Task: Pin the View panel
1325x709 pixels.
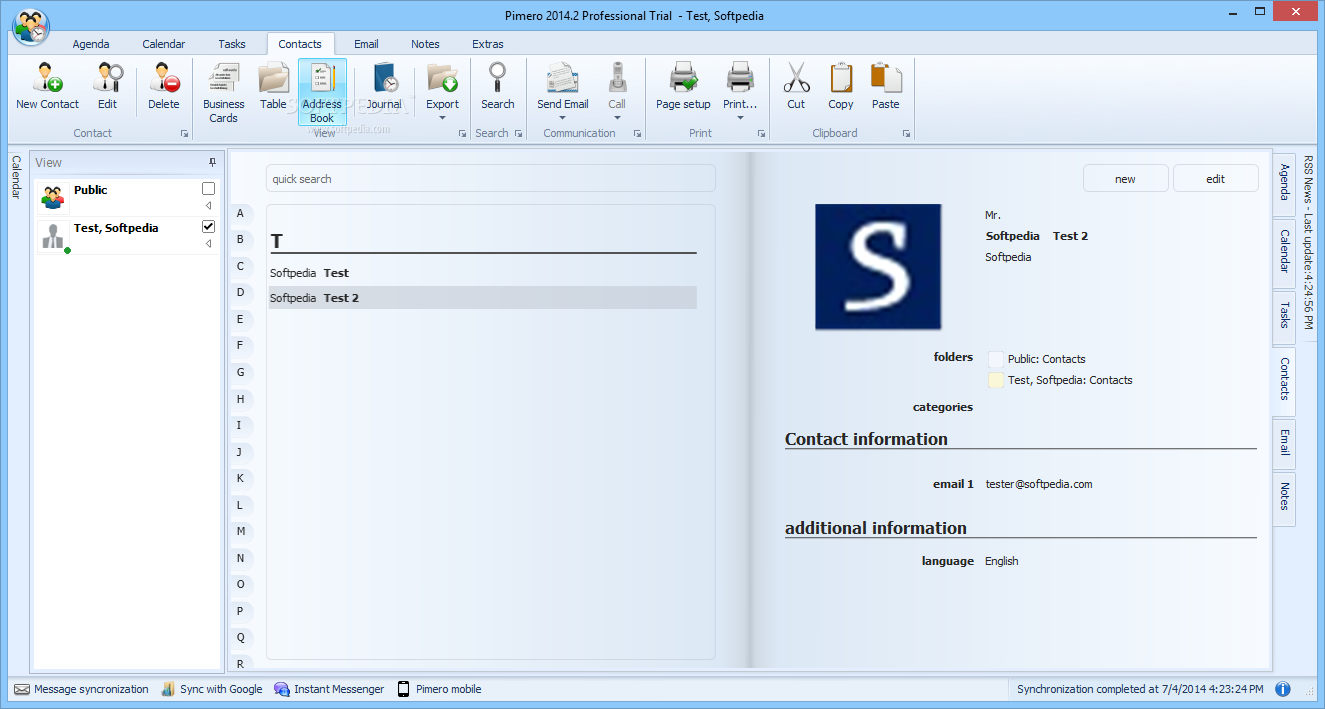Action: pos(212,162)
